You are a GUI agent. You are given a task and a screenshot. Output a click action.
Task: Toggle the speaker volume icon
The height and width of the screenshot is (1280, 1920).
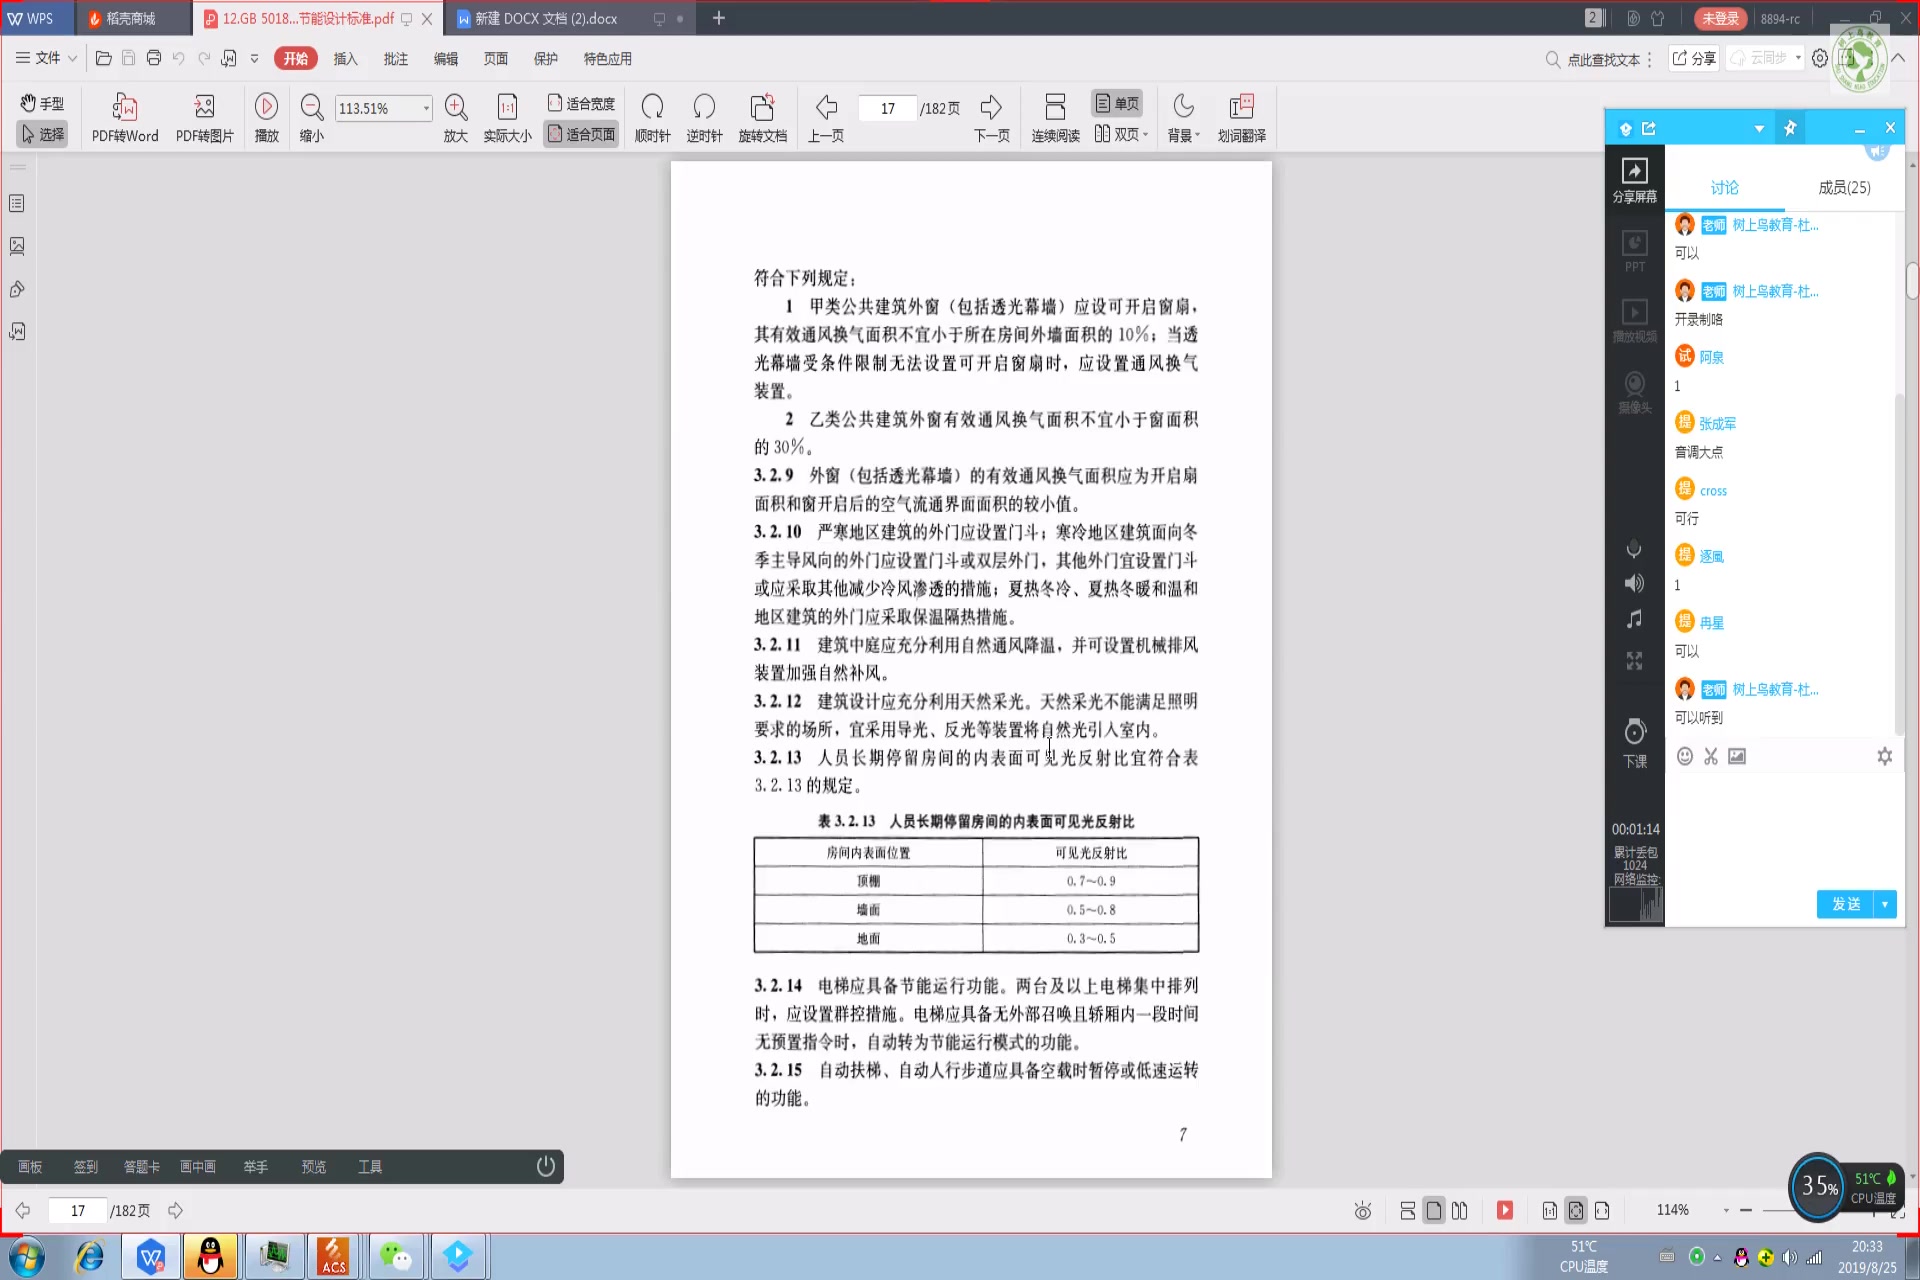point(1634,583)
